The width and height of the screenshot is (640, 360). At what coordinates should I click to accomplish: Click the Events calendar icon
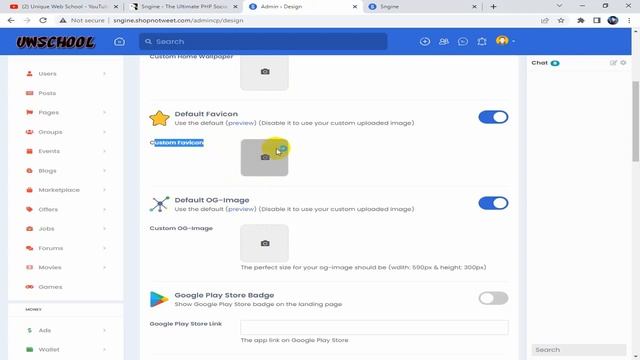click(x=29, y=151)
